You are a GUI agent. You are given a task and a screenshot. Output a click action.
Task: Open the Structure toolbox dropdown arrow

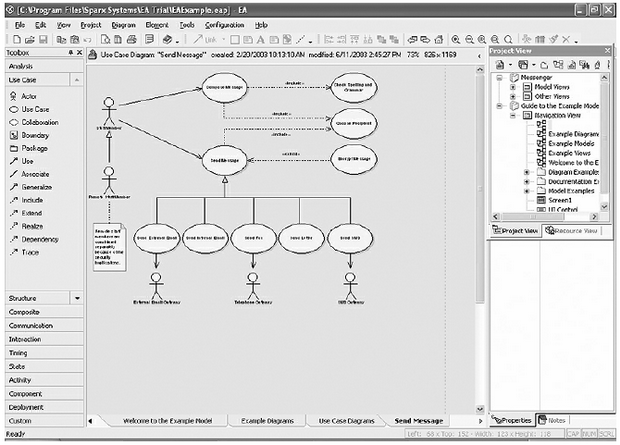pos(78,298)
